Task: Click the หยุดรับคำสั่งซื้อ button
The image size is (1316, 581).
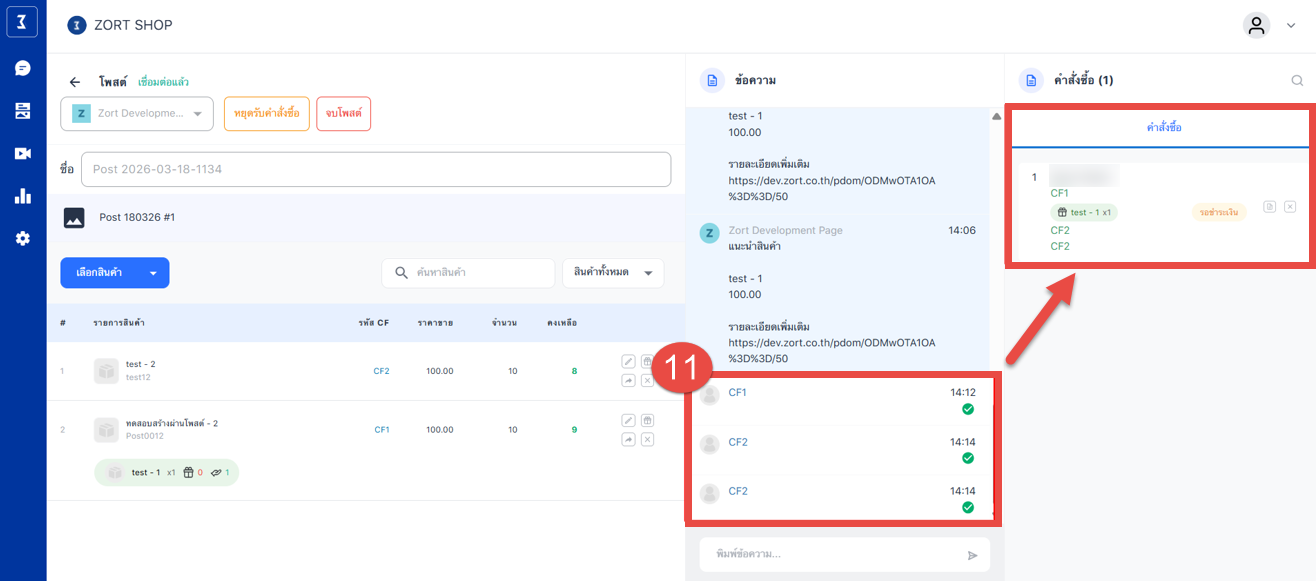Action: [266, 114]
